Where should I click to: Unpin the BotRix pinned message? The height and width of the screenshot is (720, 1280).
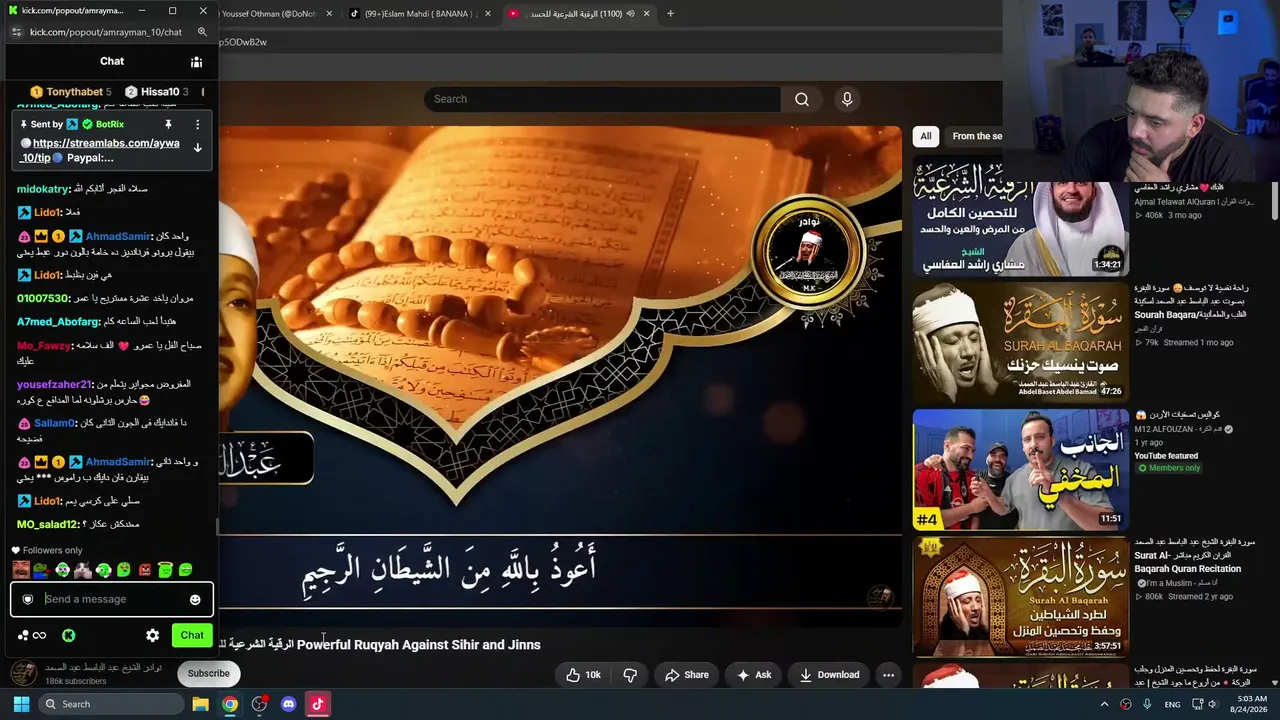[x=168, y=124]
